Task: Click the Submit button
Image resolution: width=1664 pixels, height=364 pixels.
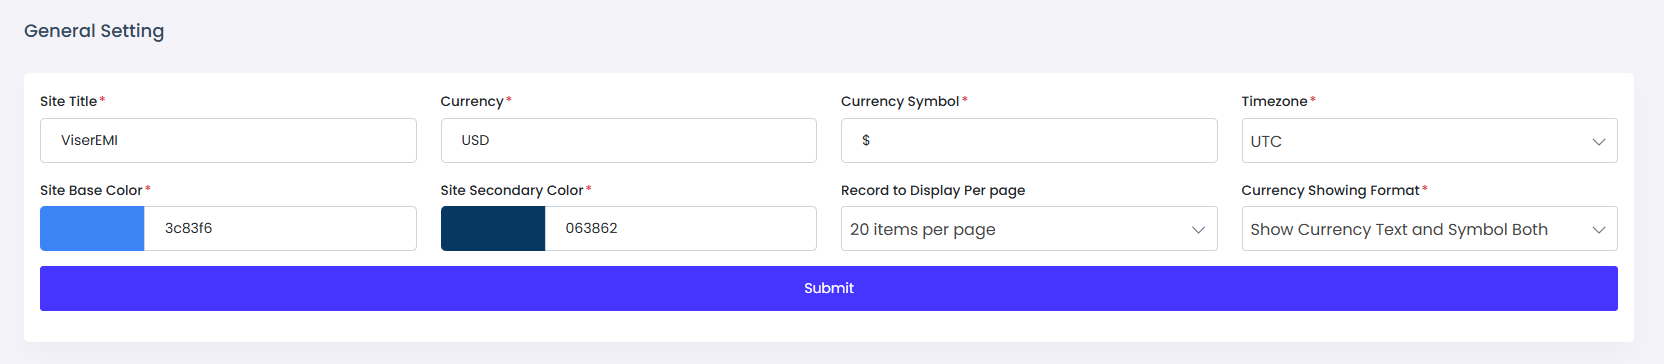Action: [829, 288]
